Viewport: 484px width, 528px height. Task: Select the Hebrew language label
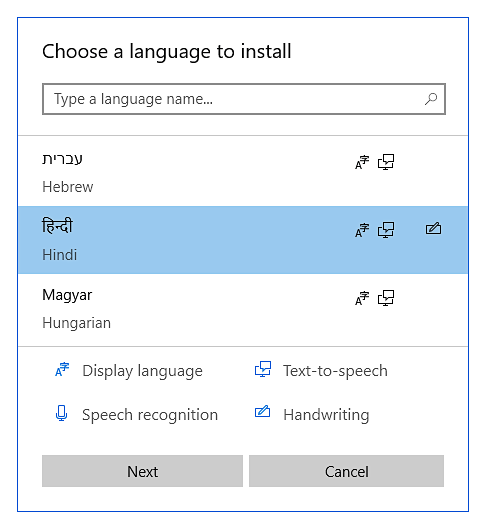pyautogui.click(x=68, y=187)
